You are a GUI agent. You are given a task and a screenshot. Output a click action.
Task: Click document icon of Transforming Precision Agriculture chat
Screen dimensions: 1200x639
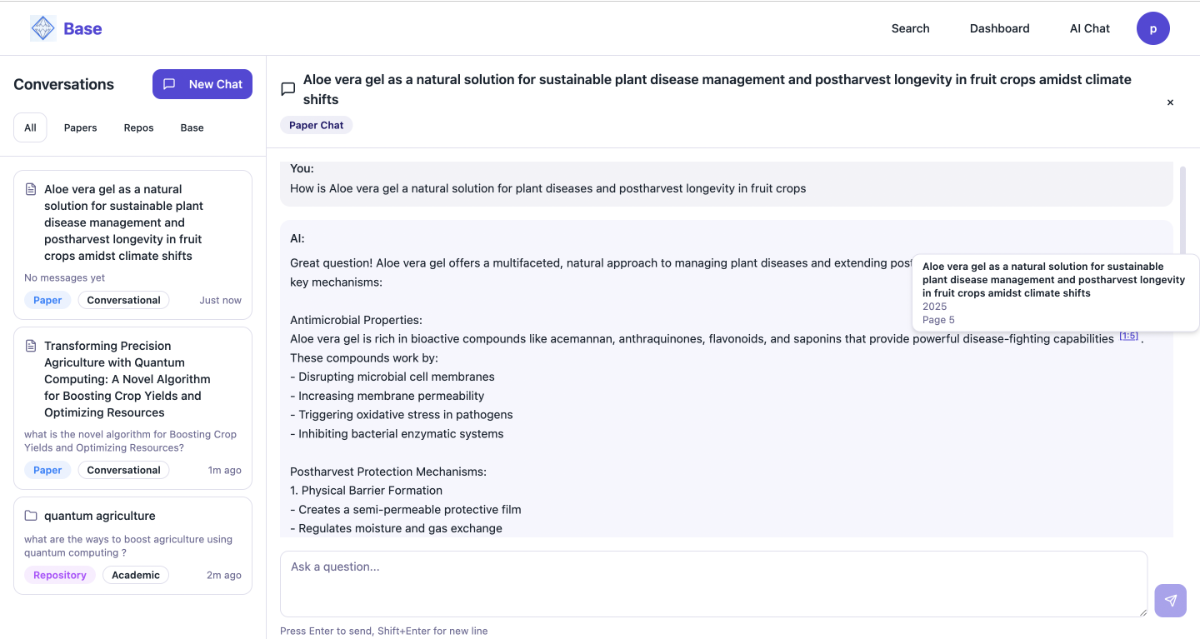(x=30, y=346)
